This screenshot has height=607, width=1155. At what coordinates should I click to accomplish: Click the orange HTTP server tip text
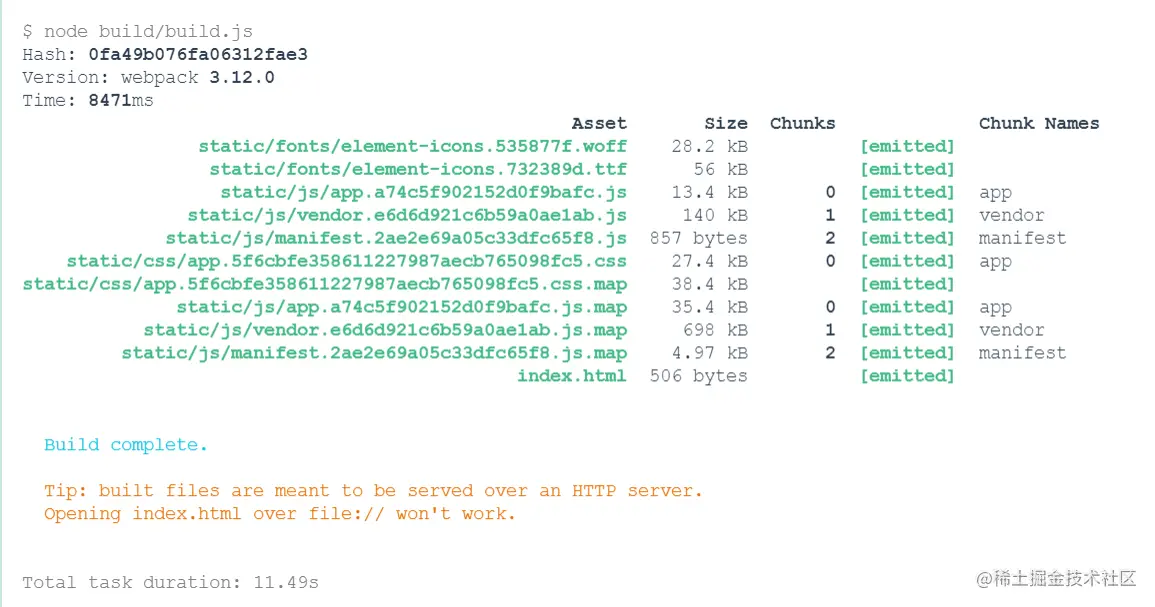(373, 492)
